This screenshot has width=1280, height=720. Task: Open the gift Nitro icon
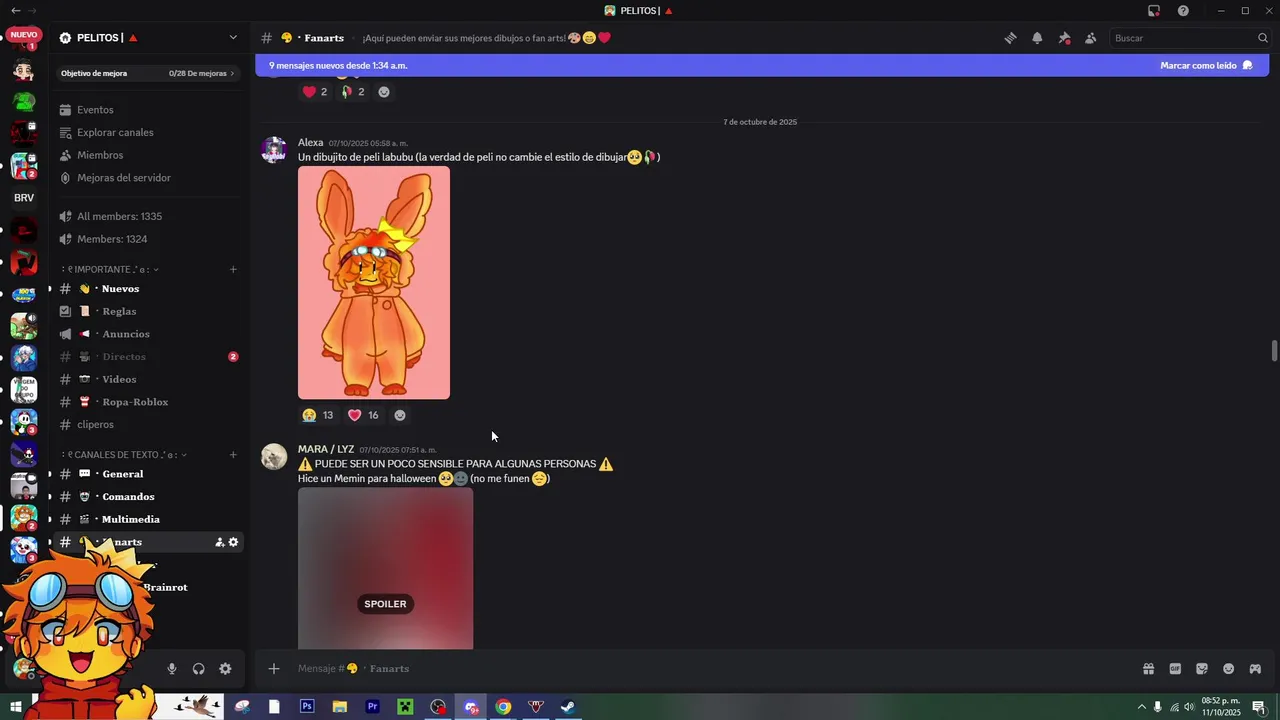(x=1148, y=669)
